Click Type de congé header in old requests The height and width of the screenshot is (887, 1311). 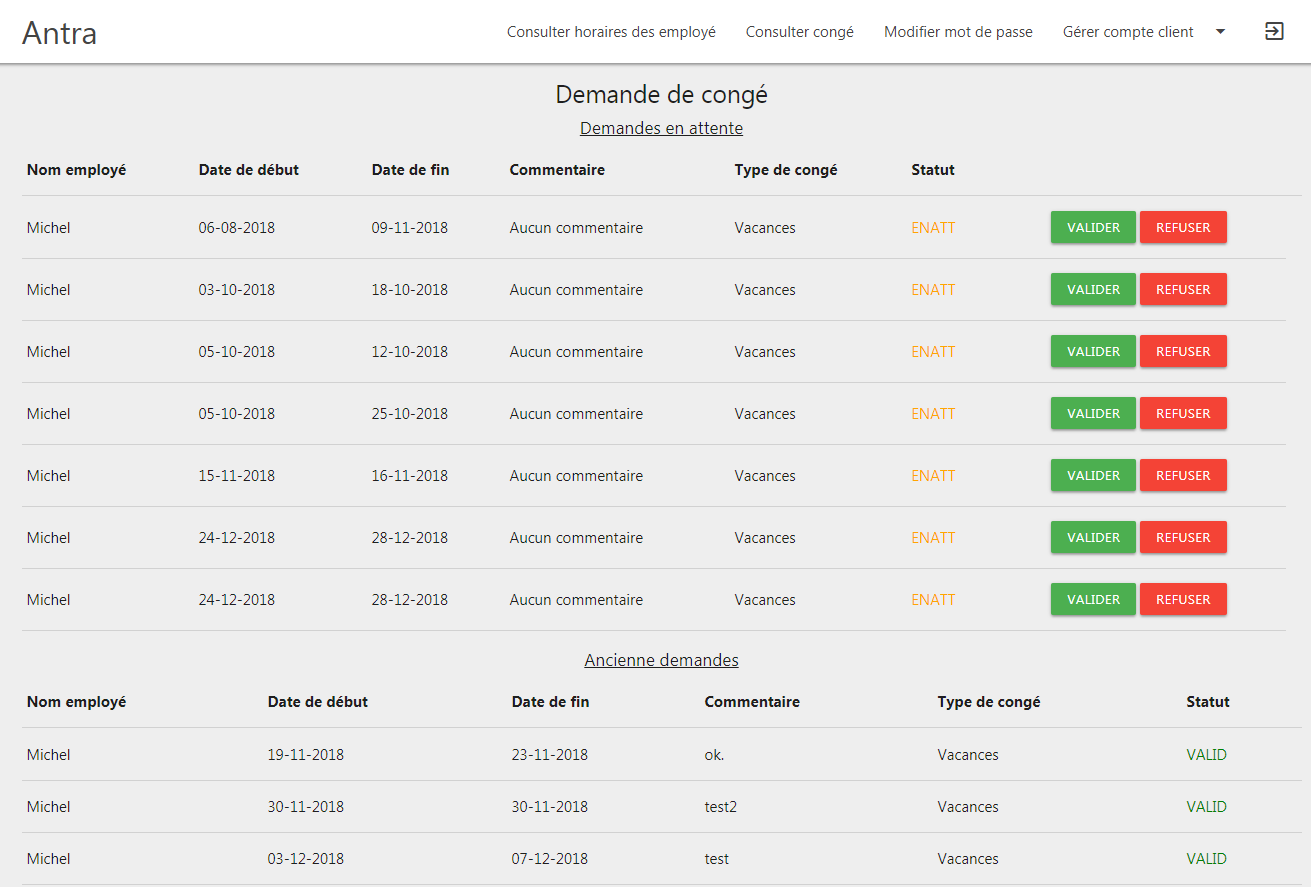pos(989,702)
